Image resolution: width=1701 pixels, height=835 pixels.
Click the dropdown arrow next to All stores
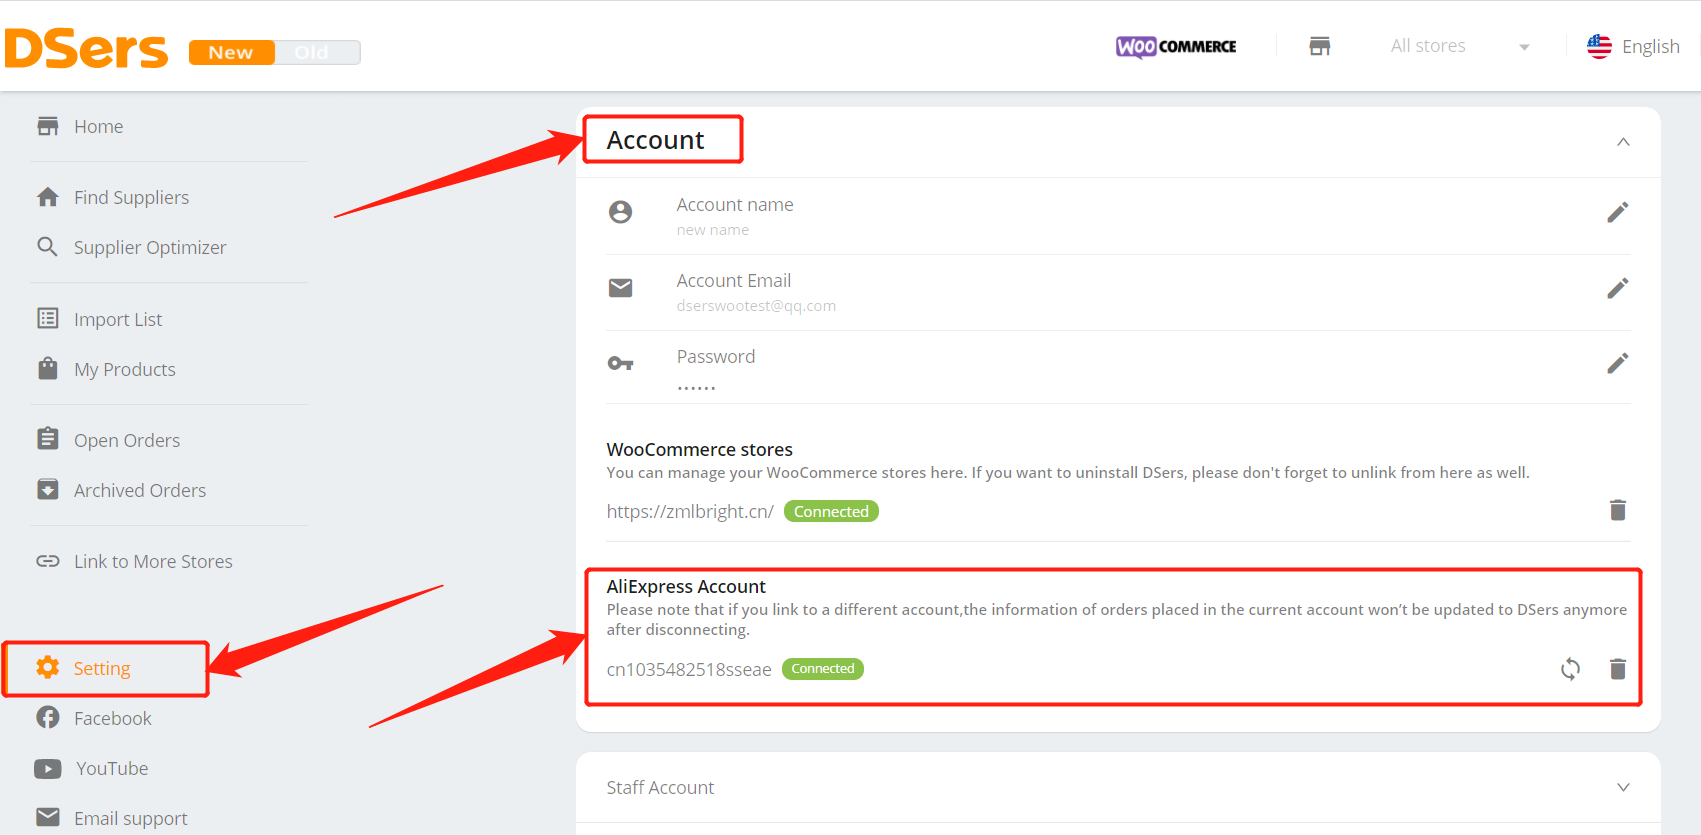tap(1524, 47)
